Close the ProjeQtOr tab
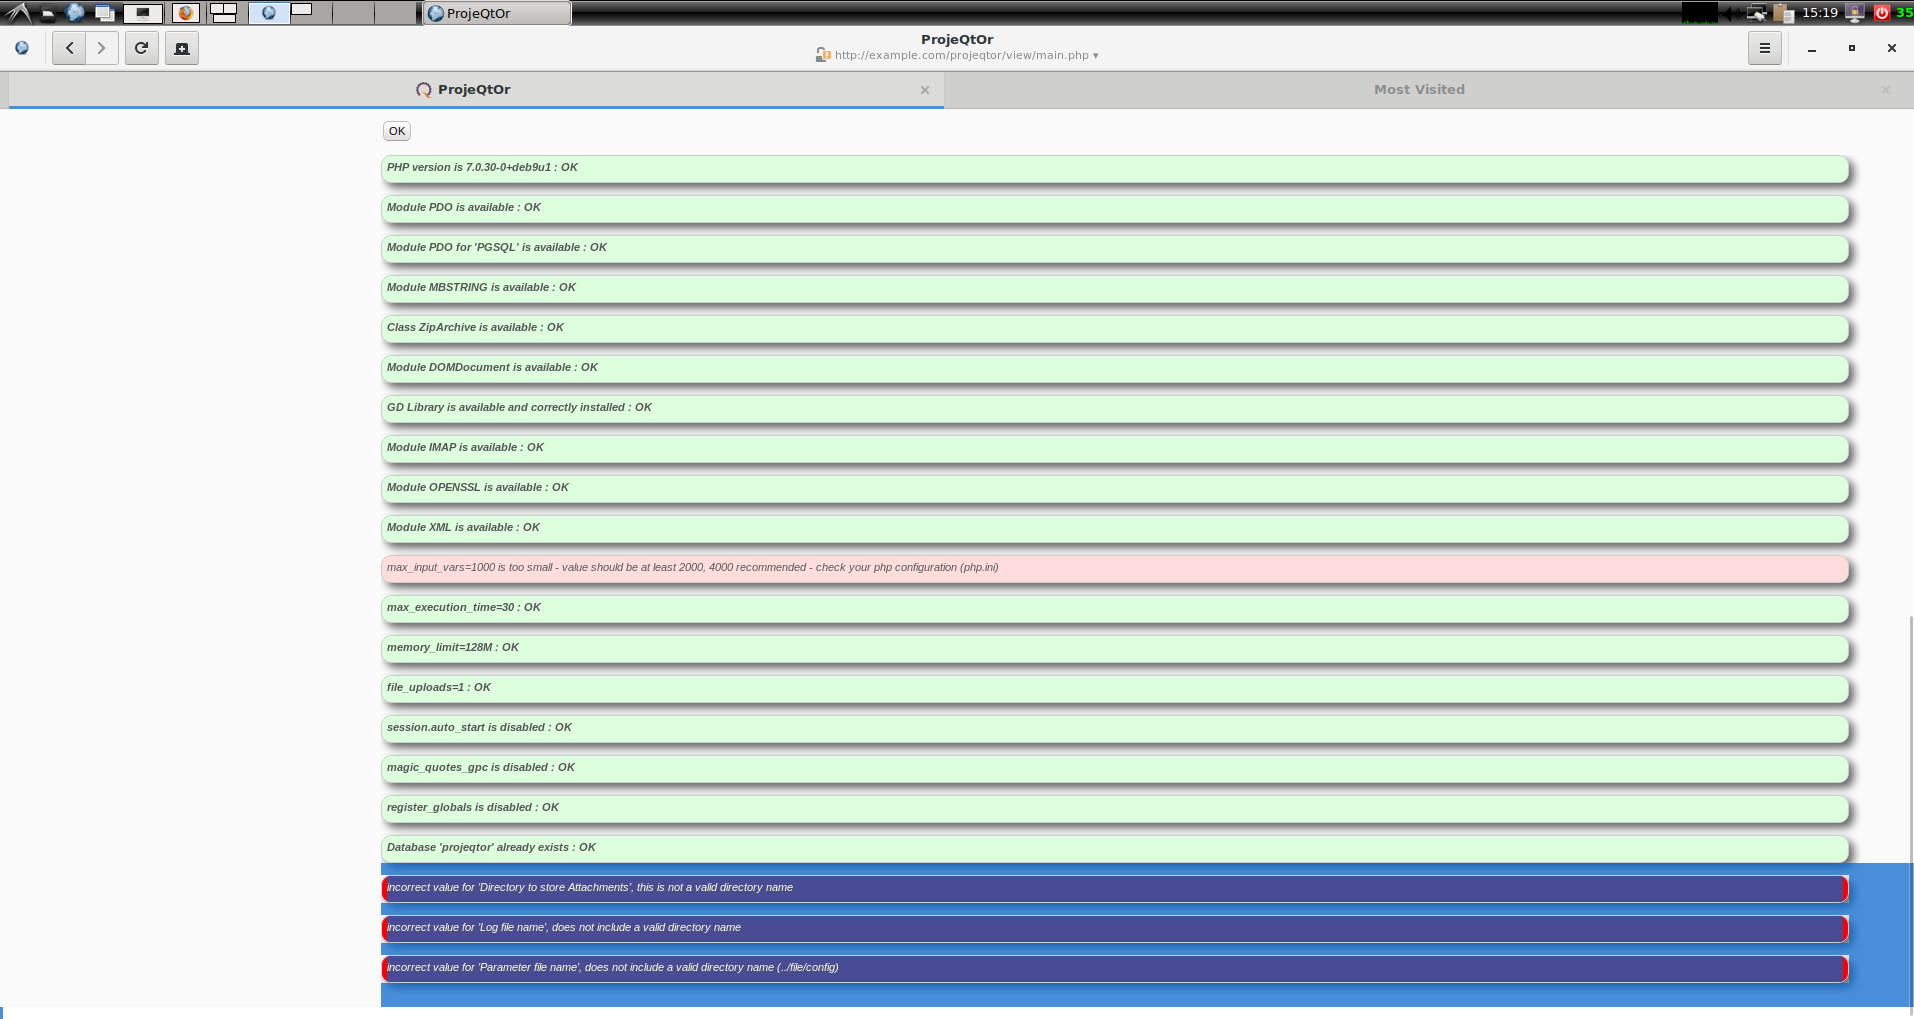Image resolution: width=1914 pixels, height=1019 pixels. pos(925,90)
